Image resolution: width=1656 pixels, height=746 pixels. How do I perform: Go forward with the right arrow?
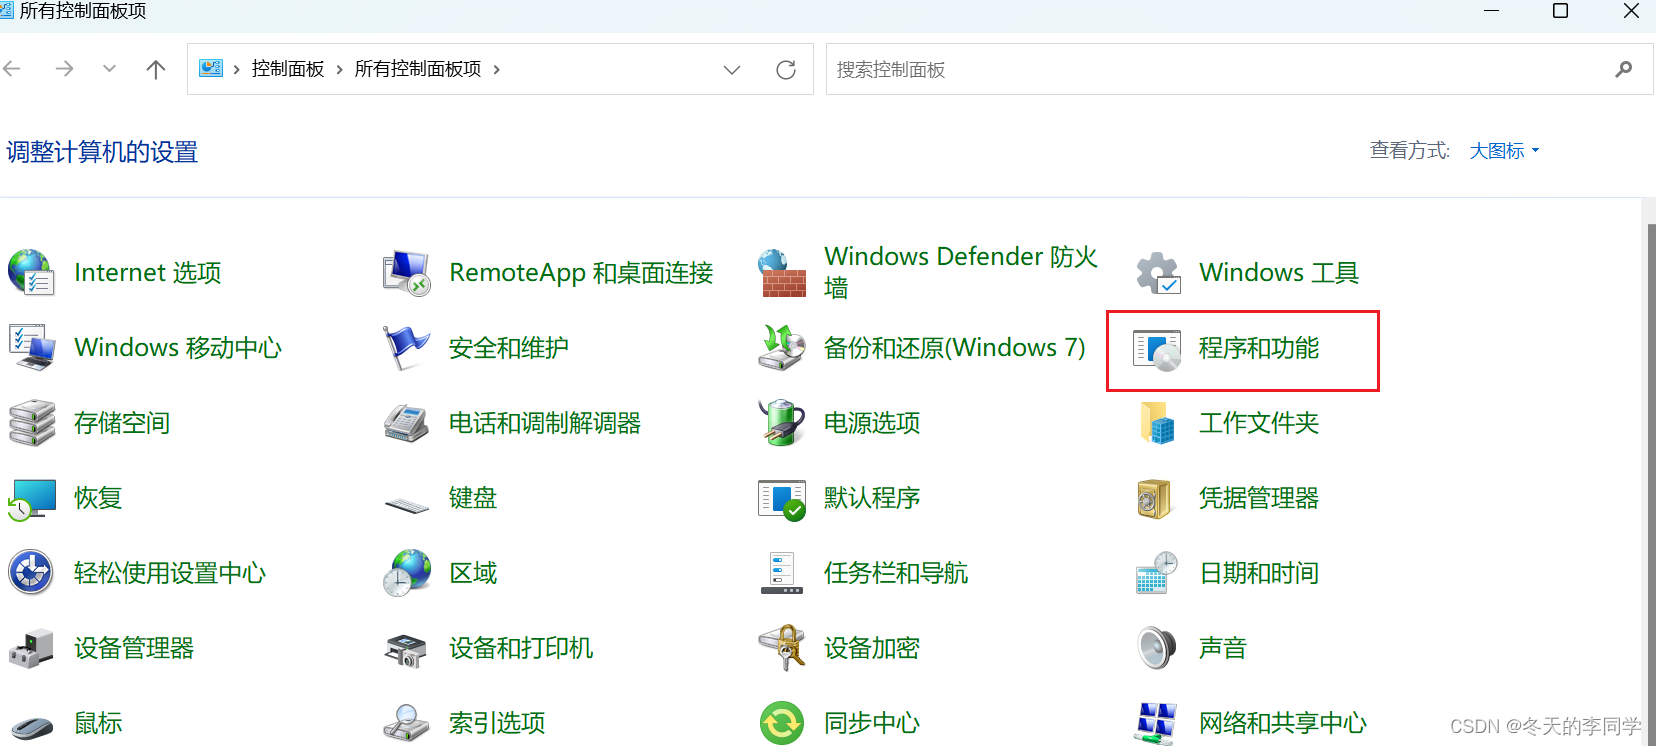coord(64,69)
